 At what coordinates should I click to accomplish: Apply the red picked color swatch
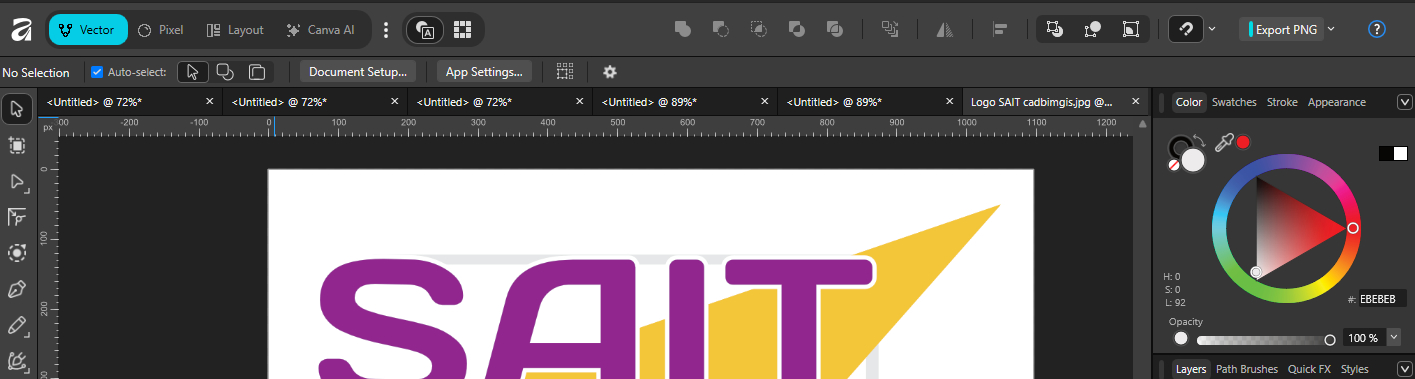(1243, 142)
